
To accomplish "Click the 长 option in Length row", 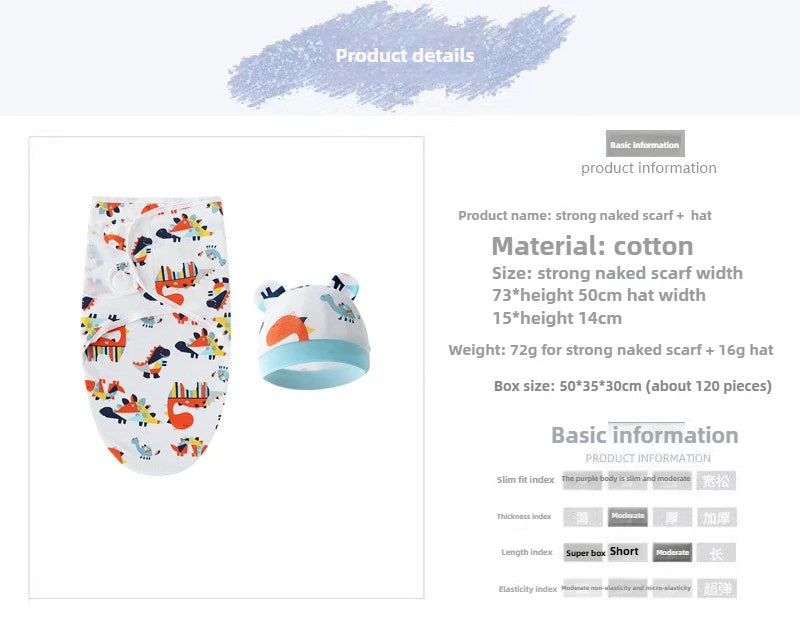I will click(x=716, y=553).
